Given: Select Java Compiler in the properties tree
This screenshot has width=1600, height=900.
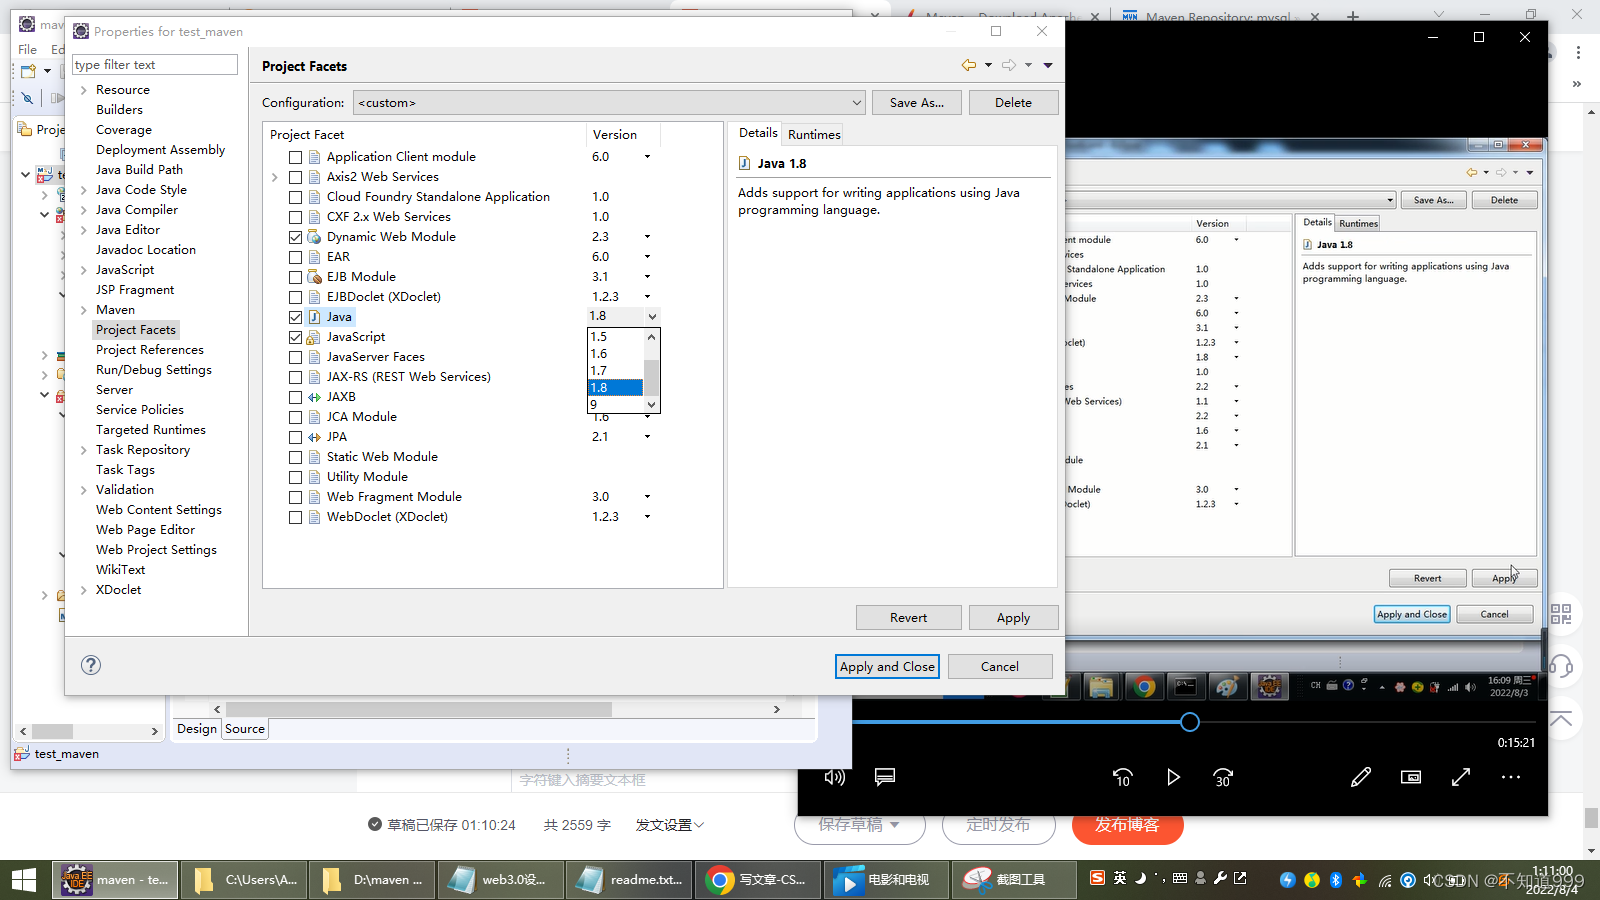Looking at the screenshot, I should coord(136,210).
